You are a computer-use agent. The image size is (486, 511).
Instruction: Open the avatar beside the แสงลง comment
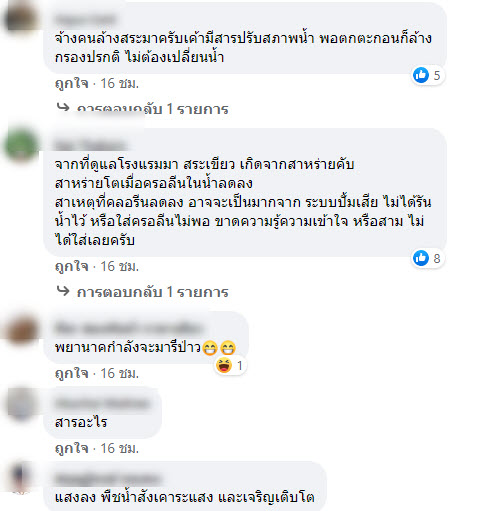point(21,478)
